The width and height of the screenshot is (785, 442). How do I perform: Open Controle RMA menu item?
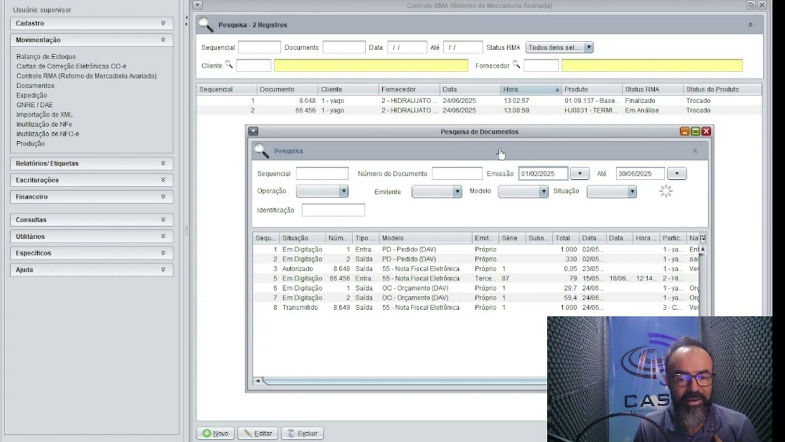point(86,76)
